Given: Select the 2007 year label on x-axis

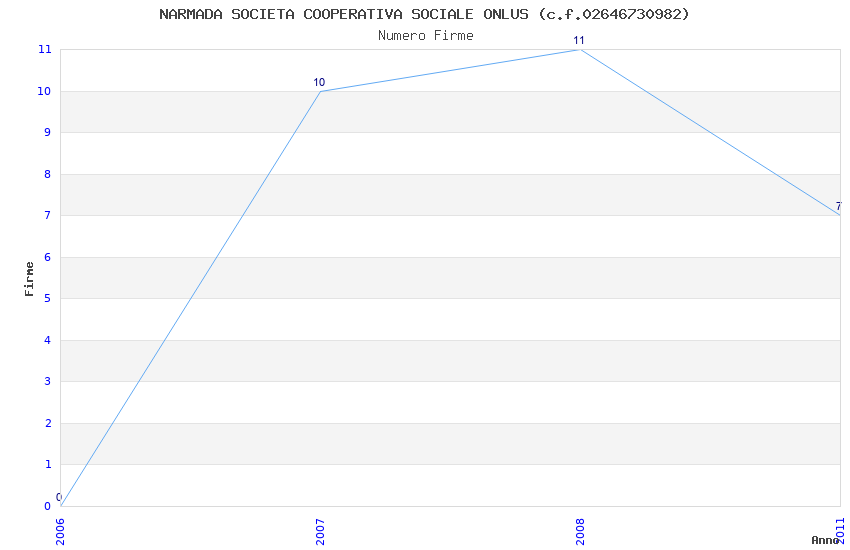Looking at the screenshot, I should (320, 532).
